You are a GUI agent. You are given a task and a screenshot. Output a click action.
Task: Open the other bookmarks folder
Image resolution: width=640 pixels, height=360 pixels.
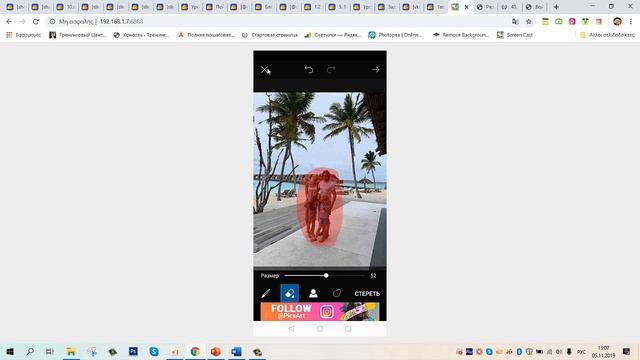tap(607, 35)
